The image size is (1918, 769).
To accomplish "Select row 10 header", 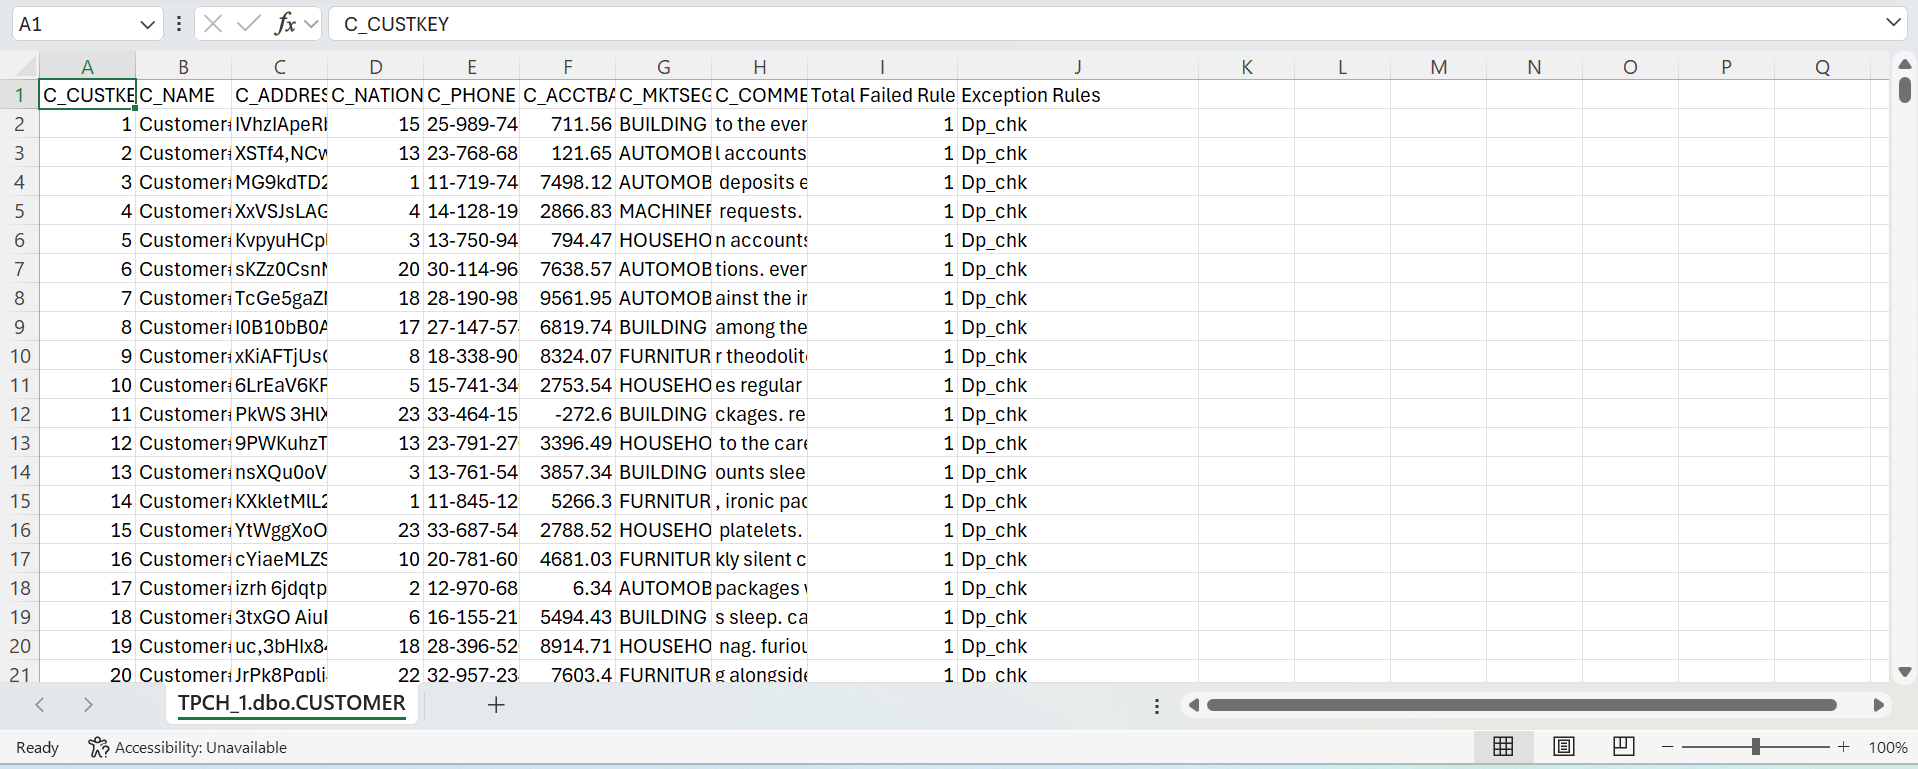I will coord(20,356).
